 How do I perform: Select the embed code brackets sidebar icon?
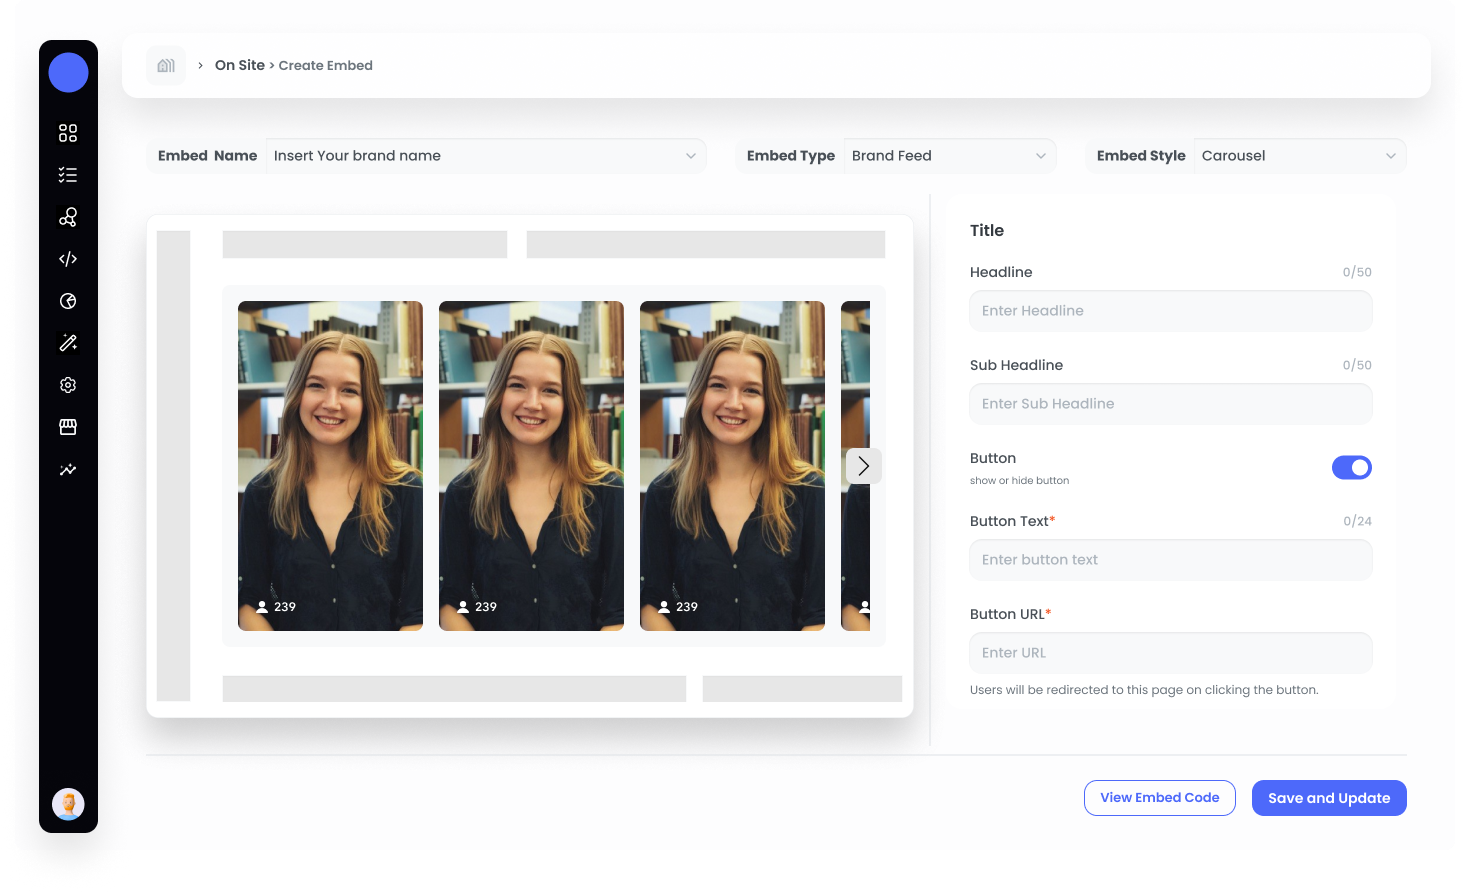tap(68, 259)
